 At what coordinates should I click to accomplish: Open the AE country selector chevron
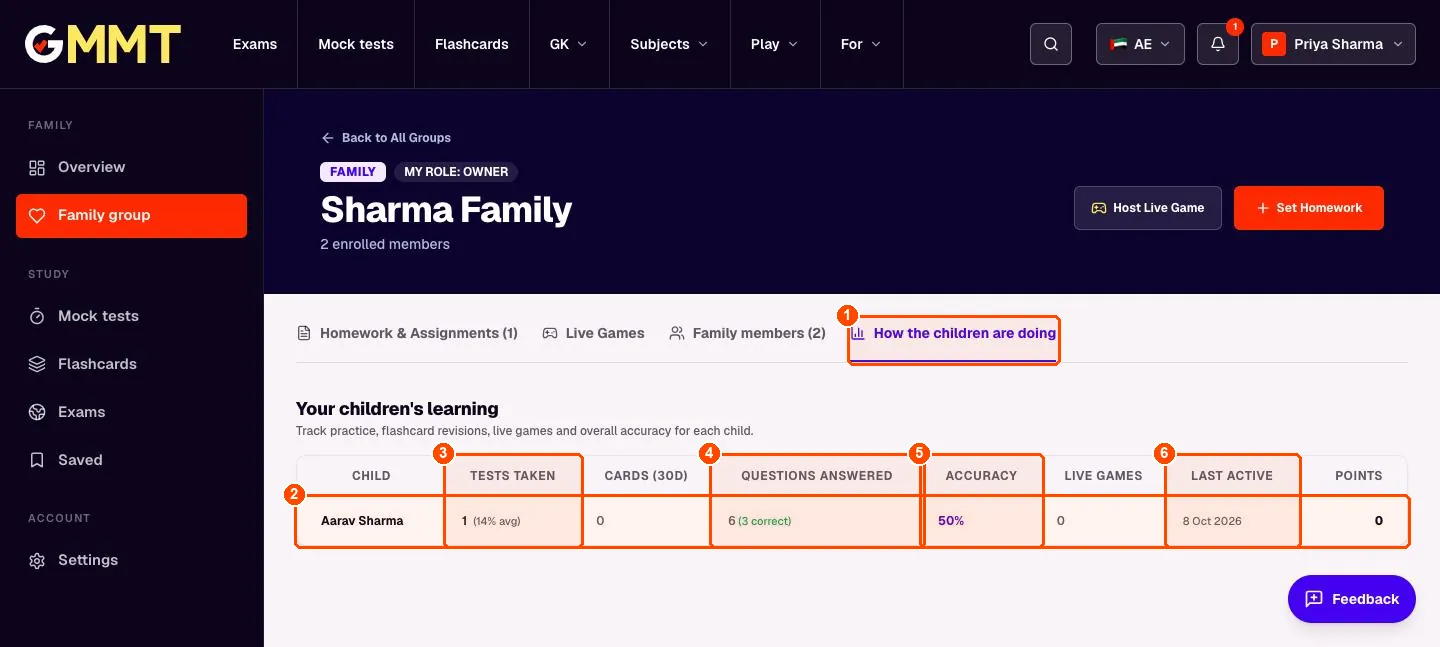point(1165,44)
